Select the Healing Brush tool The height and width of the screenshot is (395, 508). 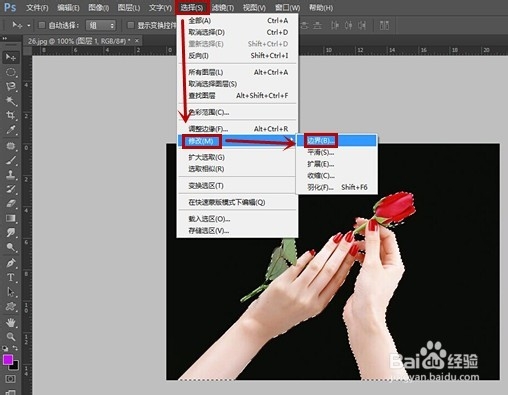click(11, 146)
